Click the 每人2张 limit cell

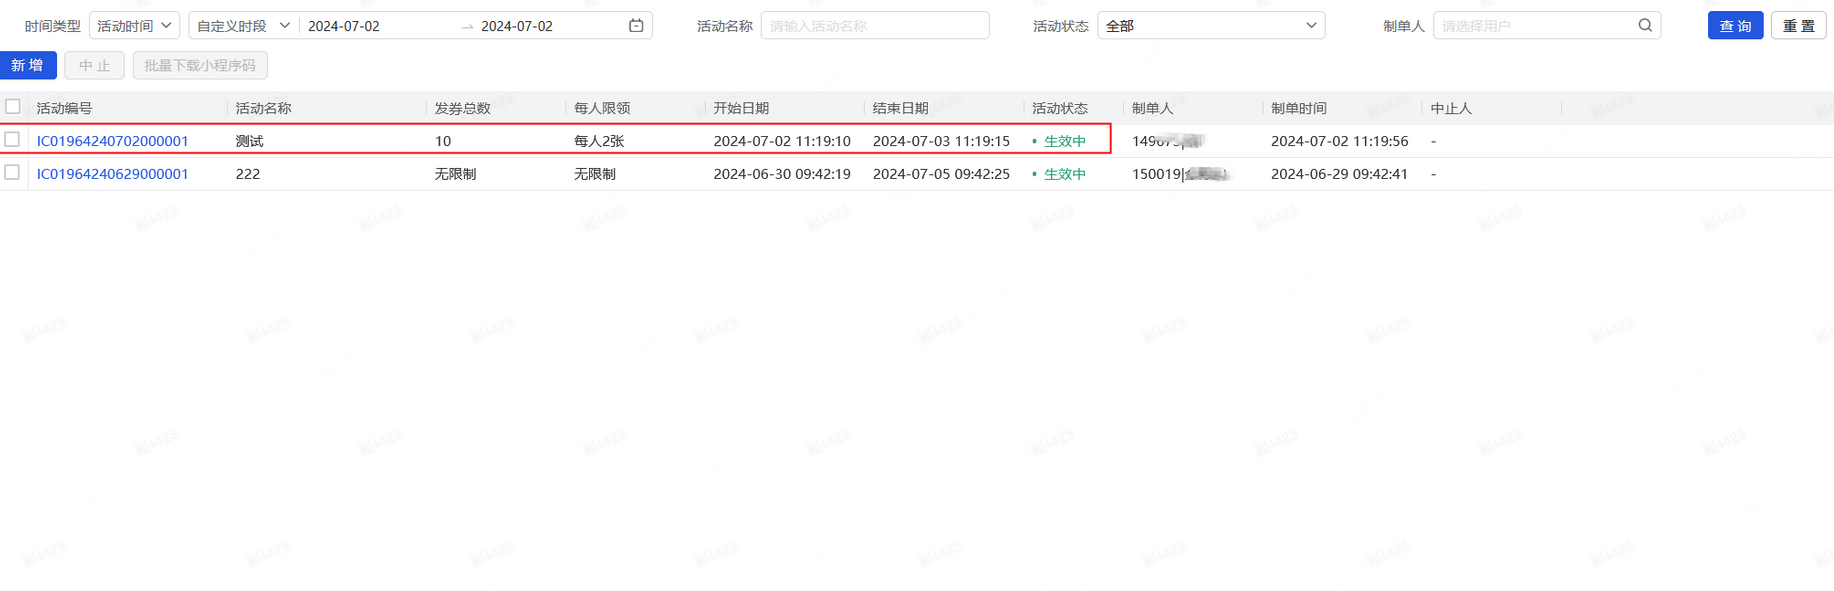click(x=599, y=141)
